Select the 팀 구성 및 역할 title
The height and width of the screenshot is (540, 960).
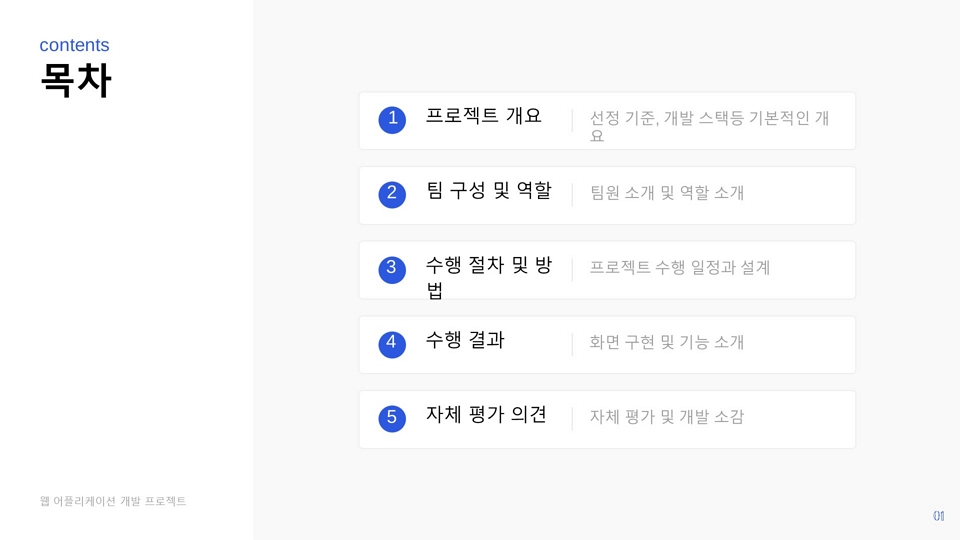(489, 190)
